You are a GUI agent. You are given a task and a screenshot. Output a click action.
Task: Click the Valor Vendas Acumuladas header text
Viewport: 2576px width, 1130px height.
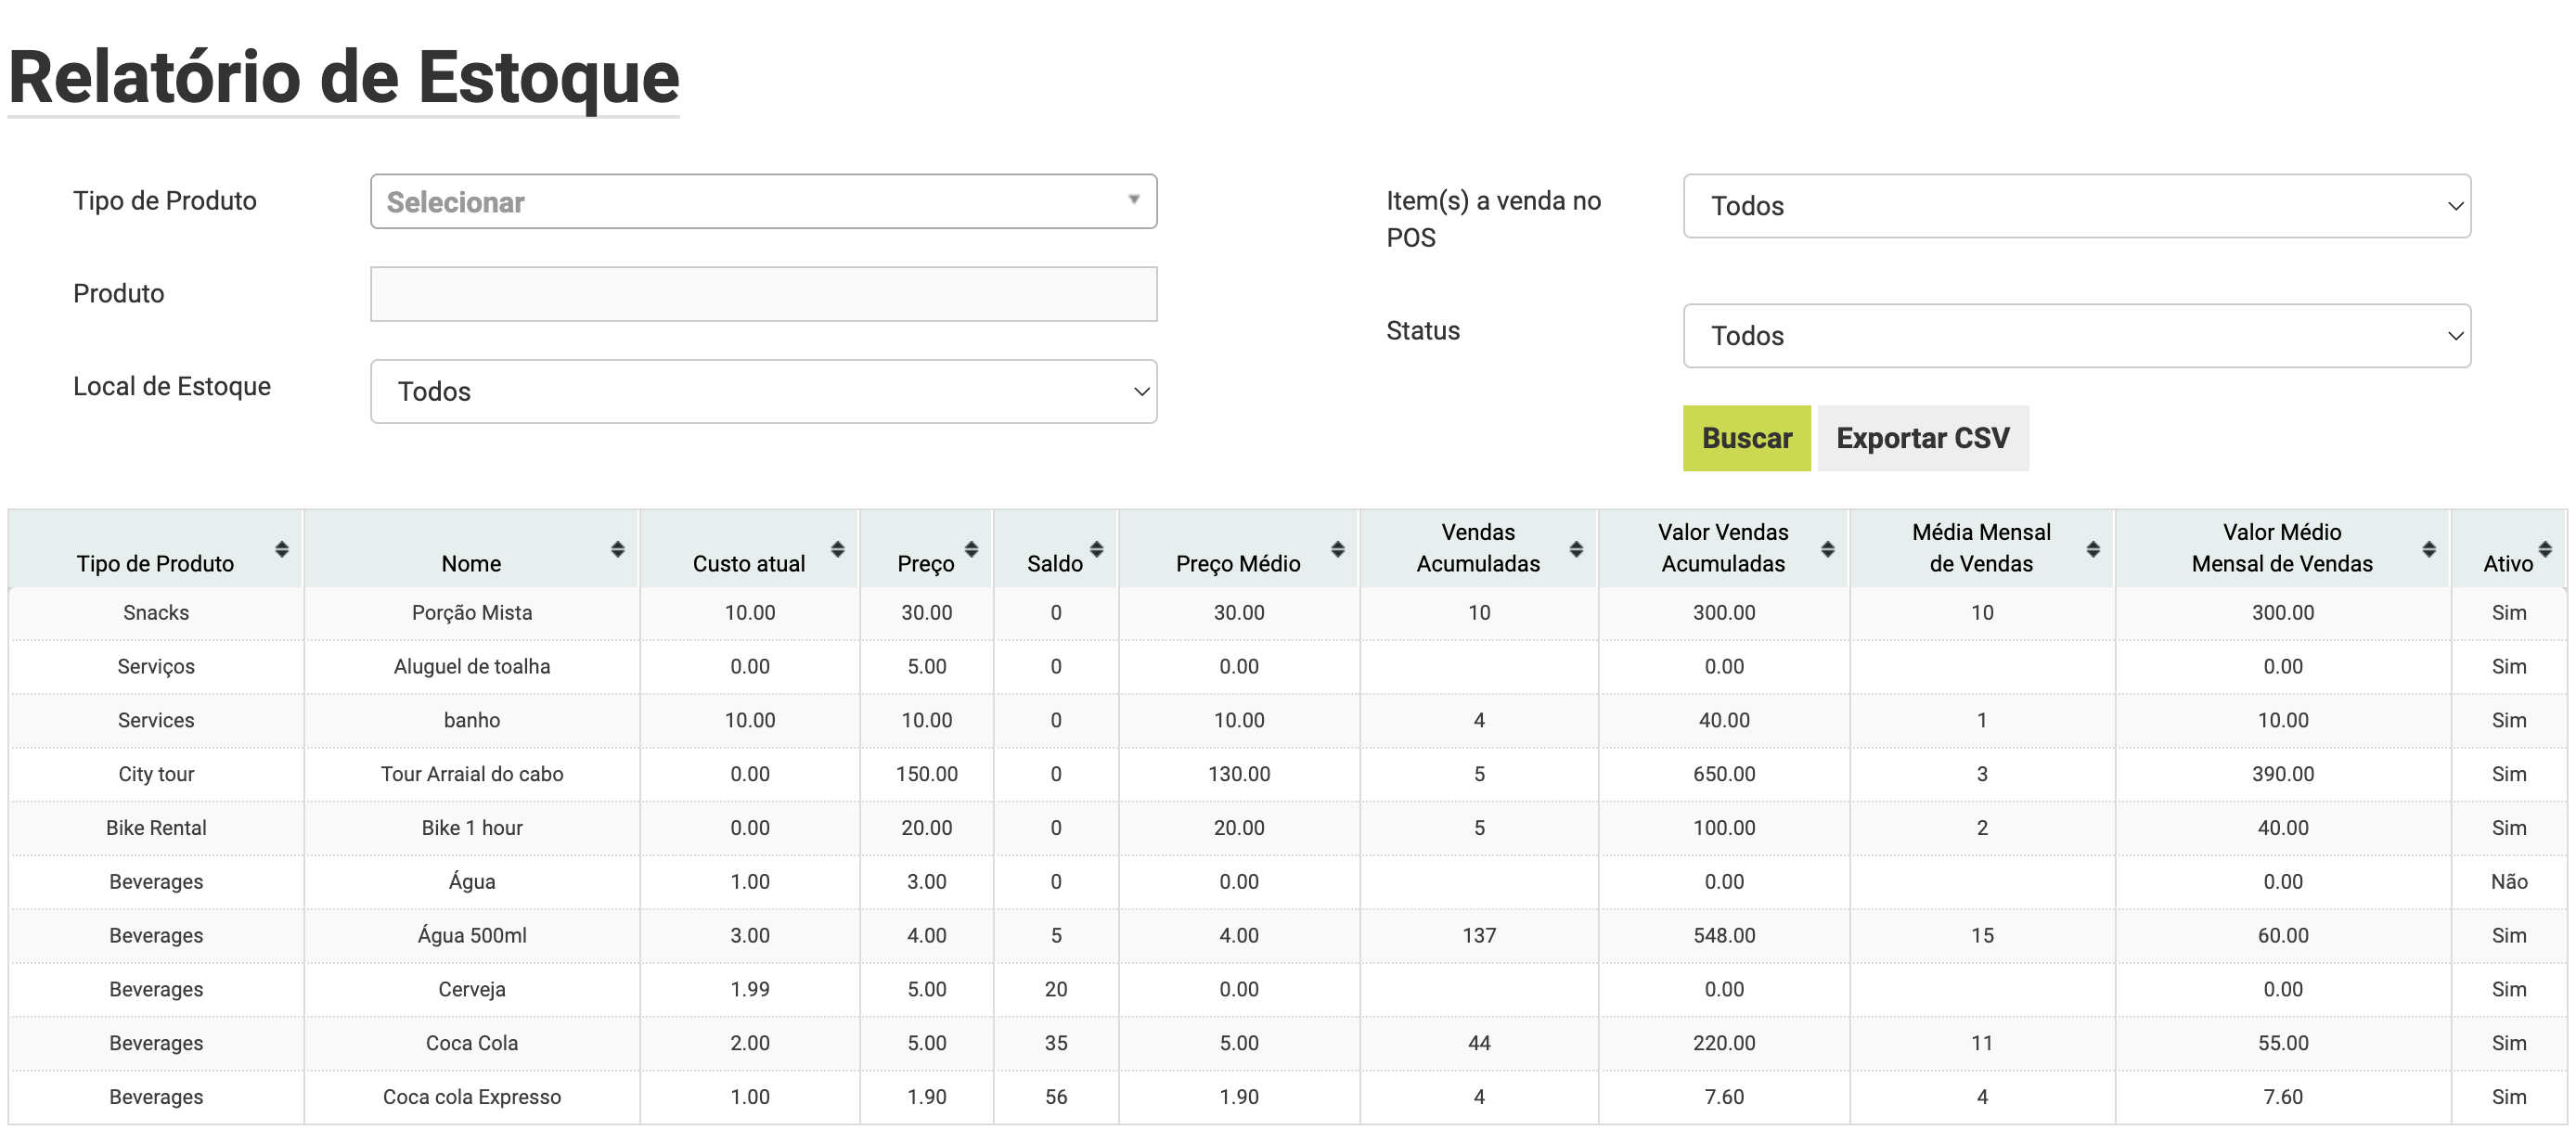tap(1723, 548)
